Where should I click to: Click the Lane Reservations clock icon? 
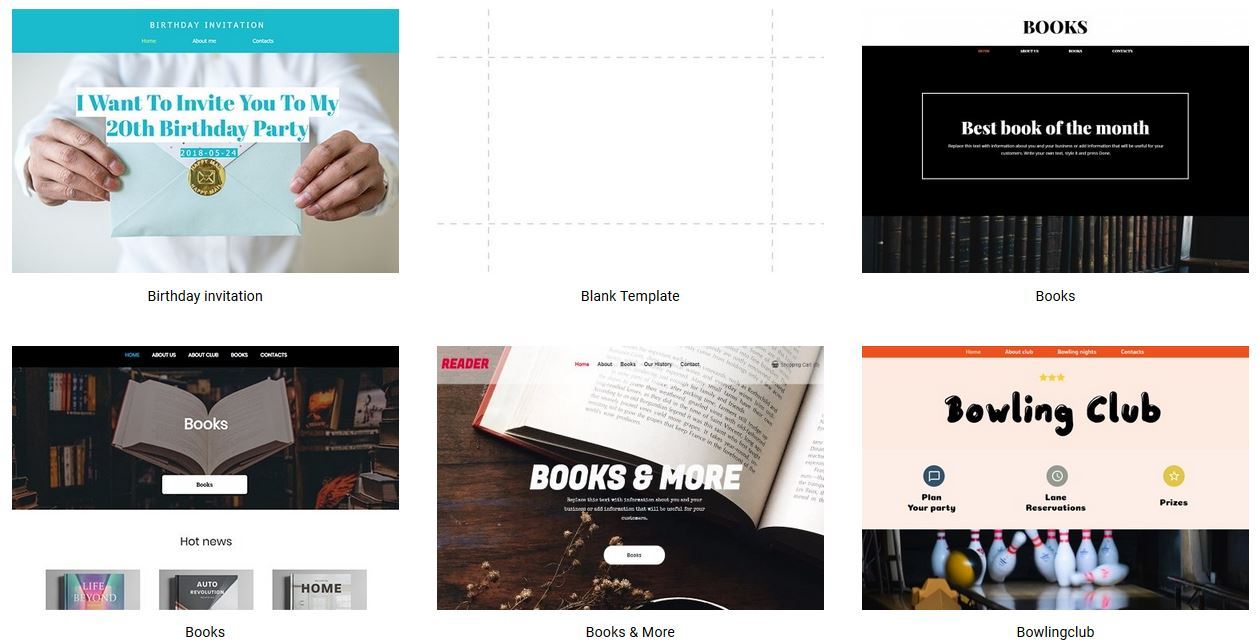[x=1056, y=476]
